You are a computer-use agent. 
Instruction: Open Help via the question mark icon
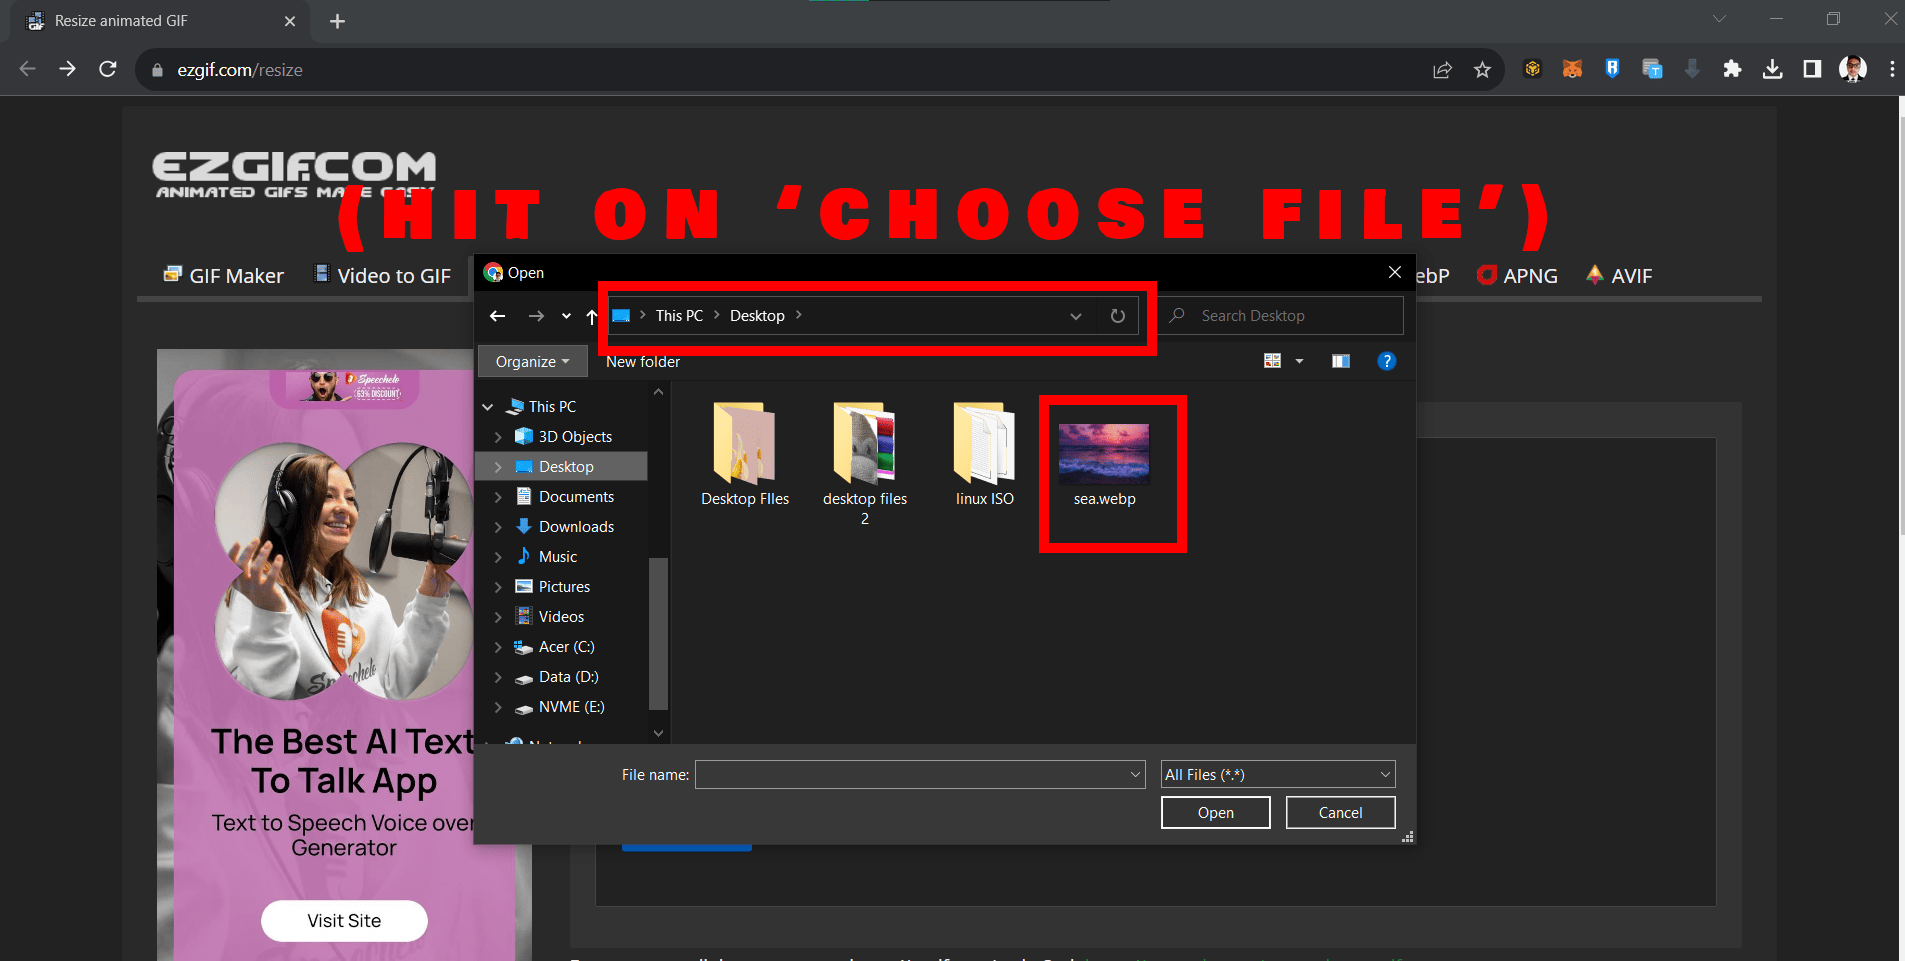1387,361
